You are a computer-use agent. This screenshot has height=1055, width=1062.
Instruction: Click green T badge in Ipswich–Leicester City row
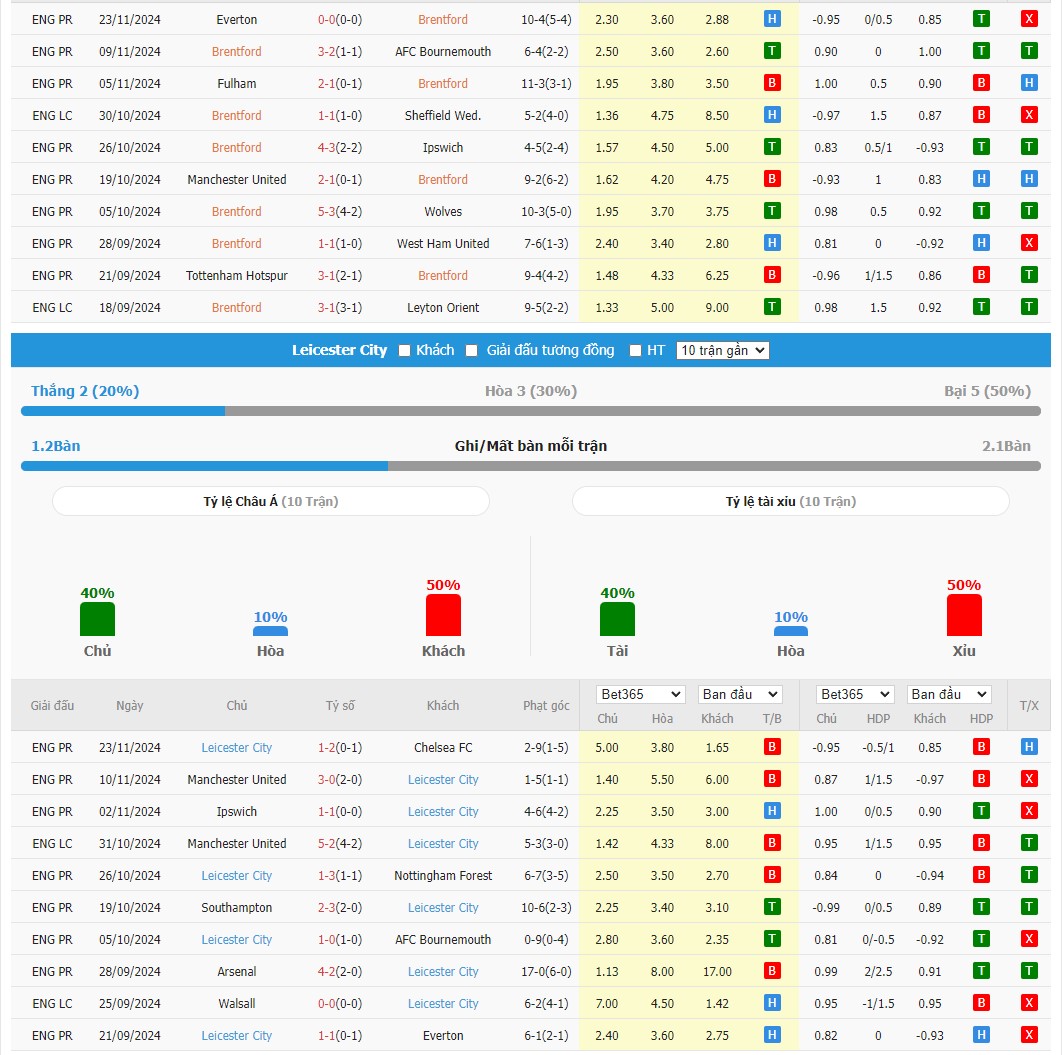(x=981, y=811)
